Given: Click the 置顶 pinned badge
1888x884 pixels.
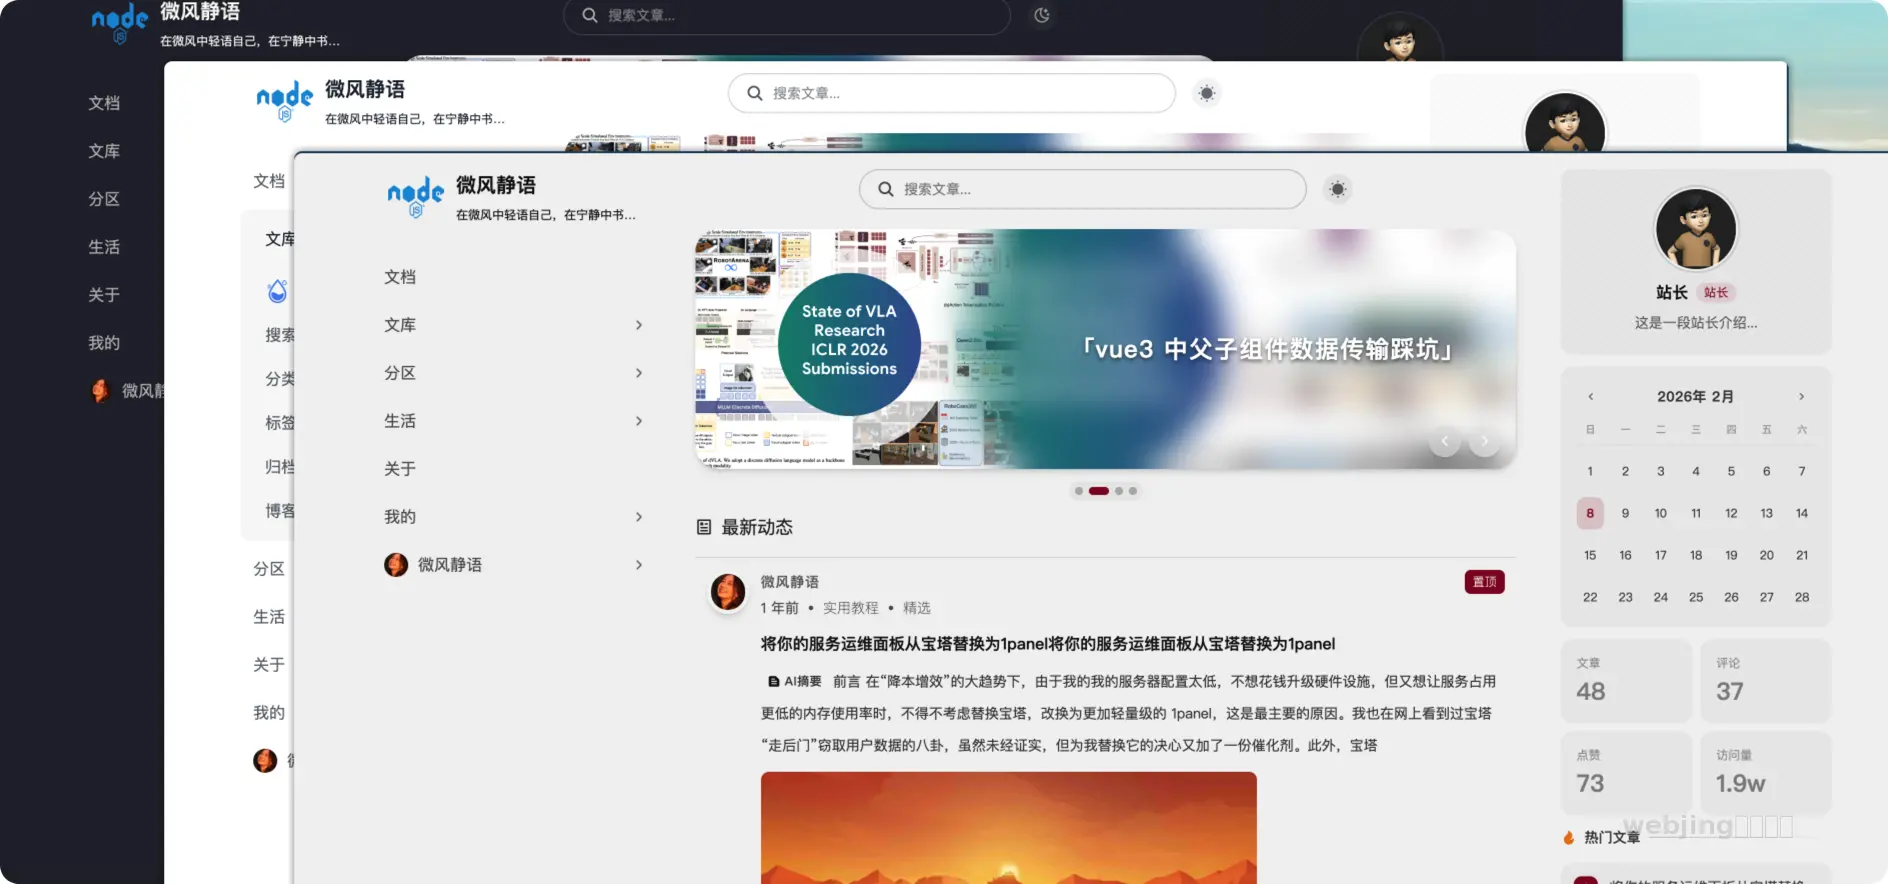Looking at the screenshot, I should pyautogui.click(x=1484, y=582).
